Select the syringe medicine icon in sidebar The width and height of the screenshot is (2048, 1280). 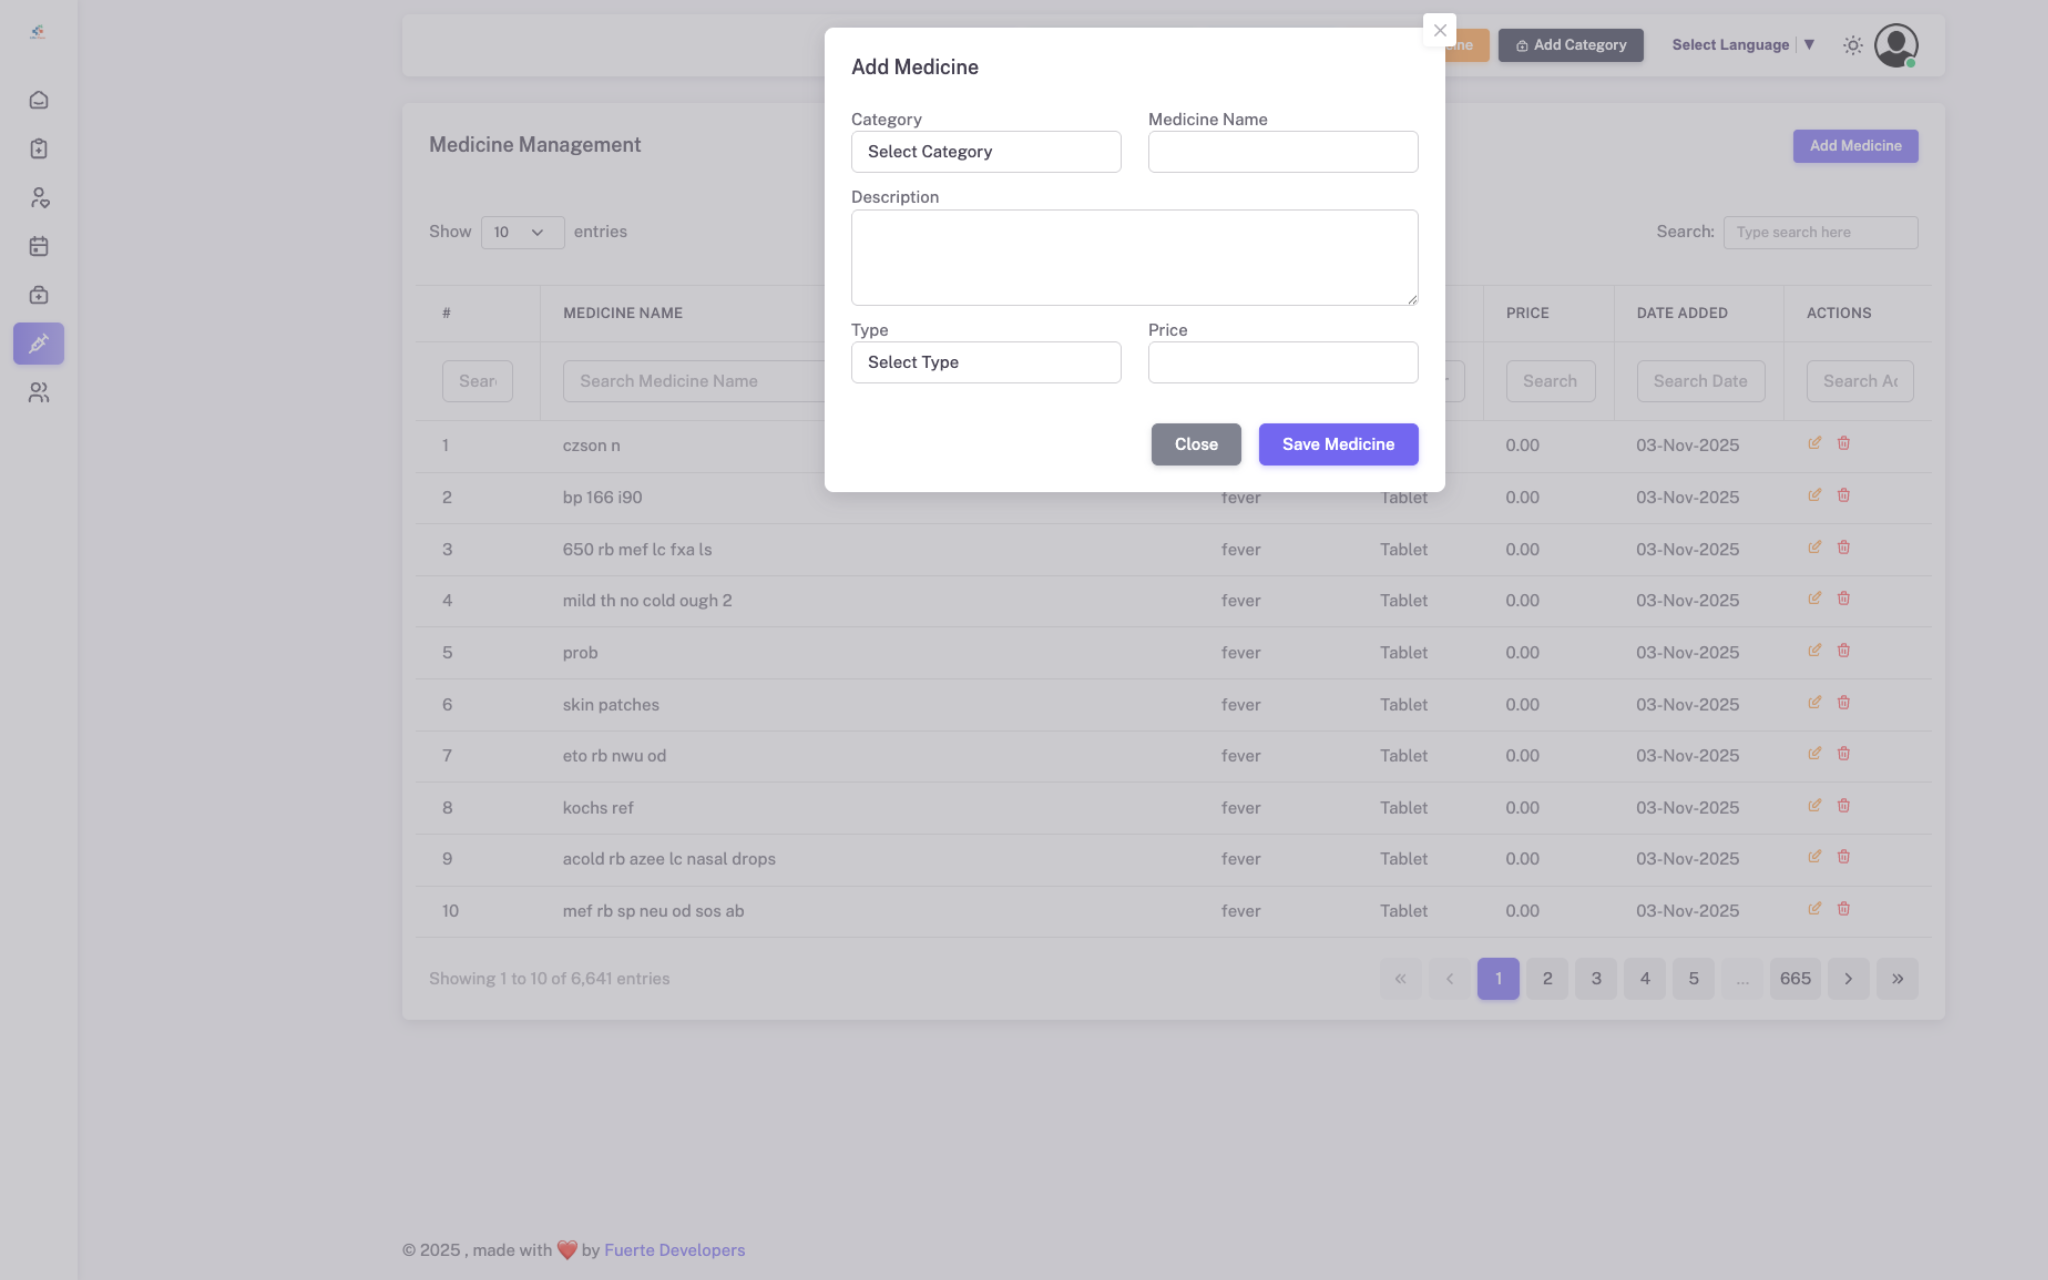tap(39, 344)
